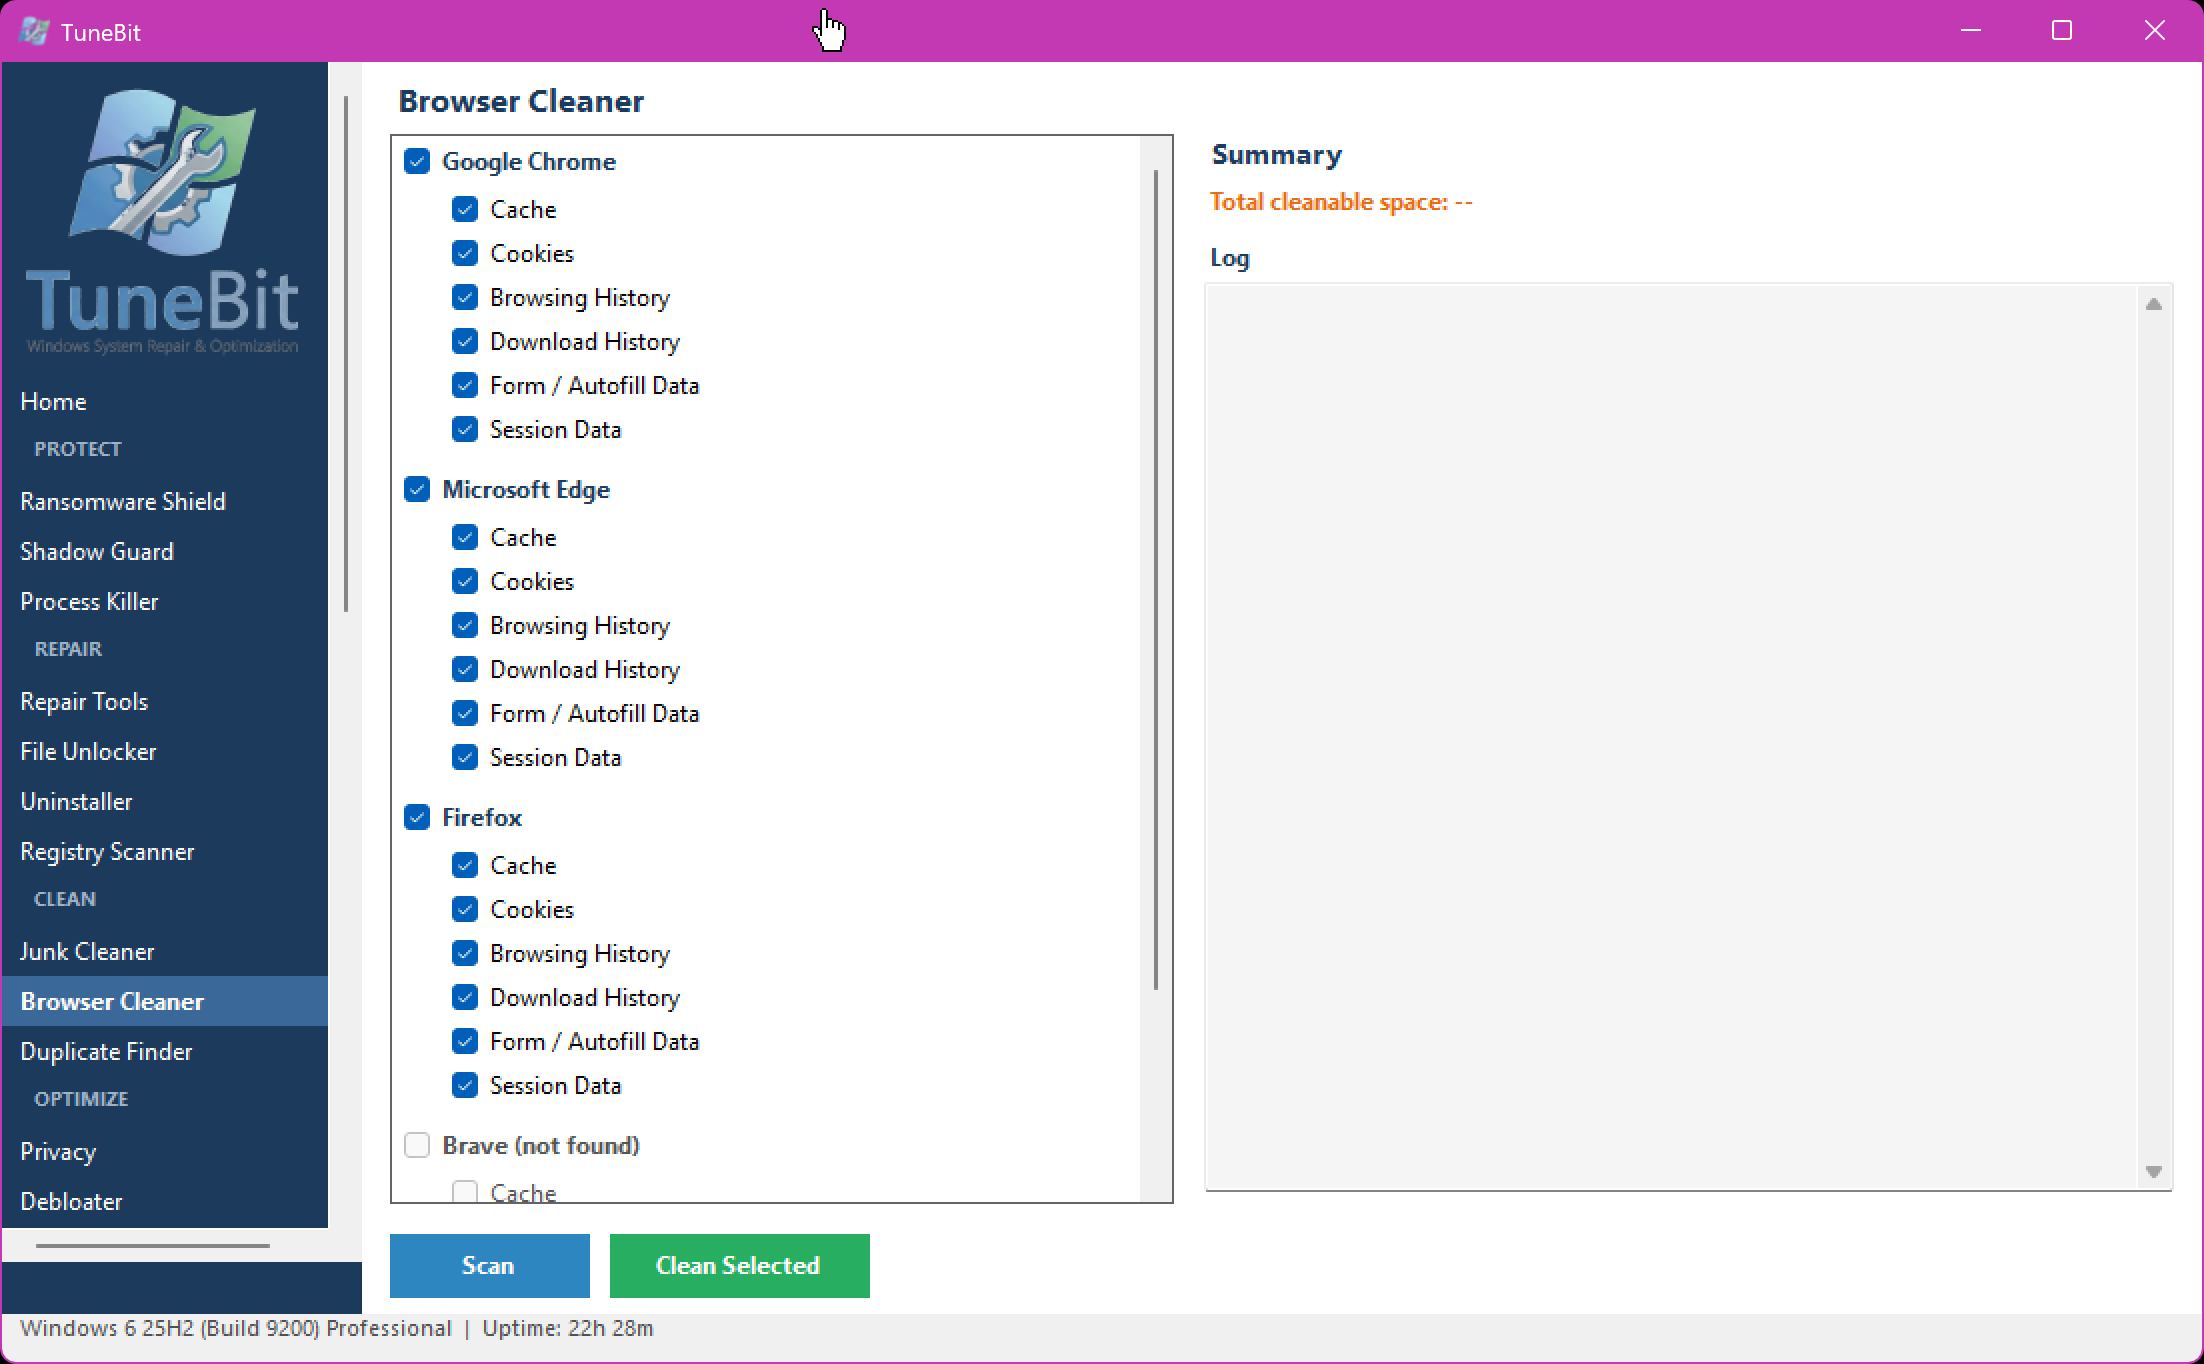
Task: Toggle Download History under Firefox
Action: point(465,997)
